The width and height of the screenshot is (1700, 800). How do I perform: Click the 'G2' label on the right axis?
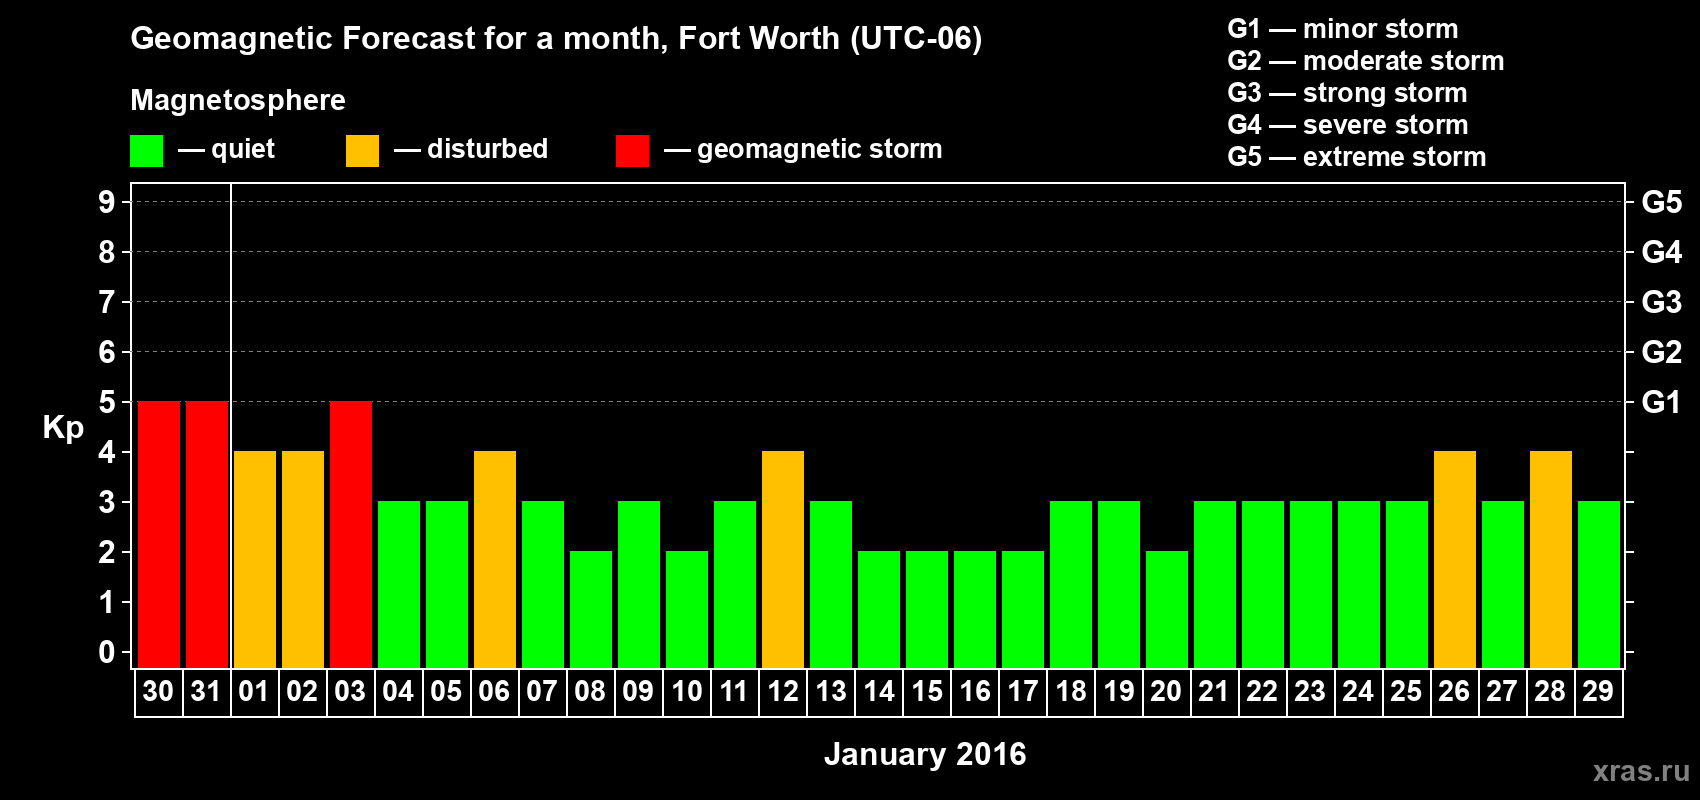pos(1662,352)
